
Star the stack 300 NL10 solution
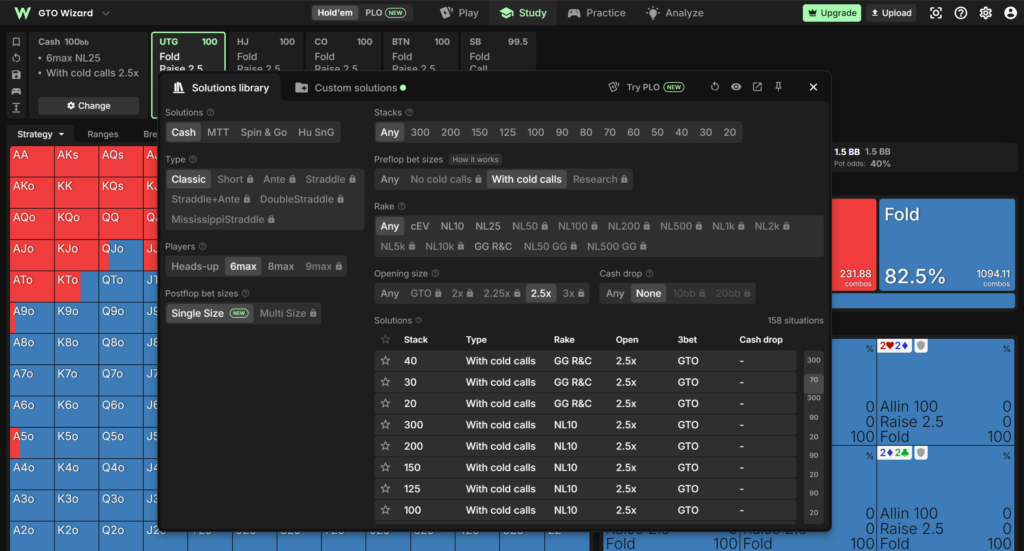385,425
